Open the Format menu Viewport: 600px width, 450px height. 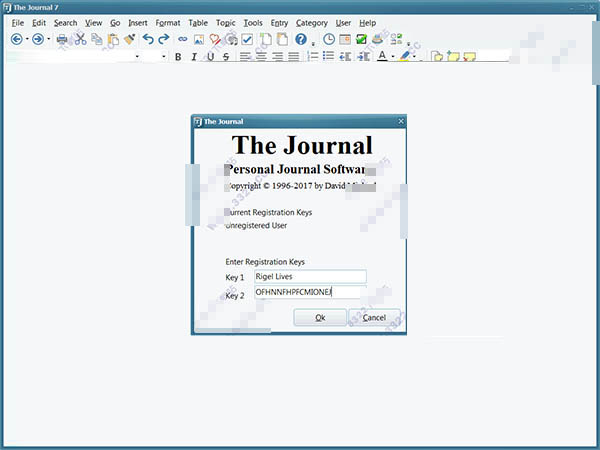pyautogui.click(x=168, y=23)
